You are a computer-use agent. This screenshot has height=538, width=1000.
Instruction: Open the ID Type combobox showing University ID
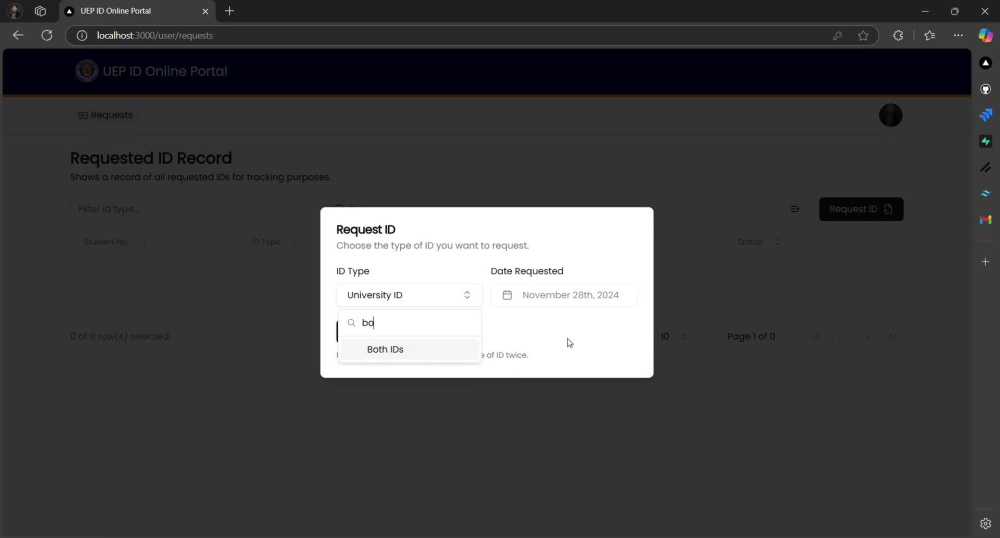[409, 295]
